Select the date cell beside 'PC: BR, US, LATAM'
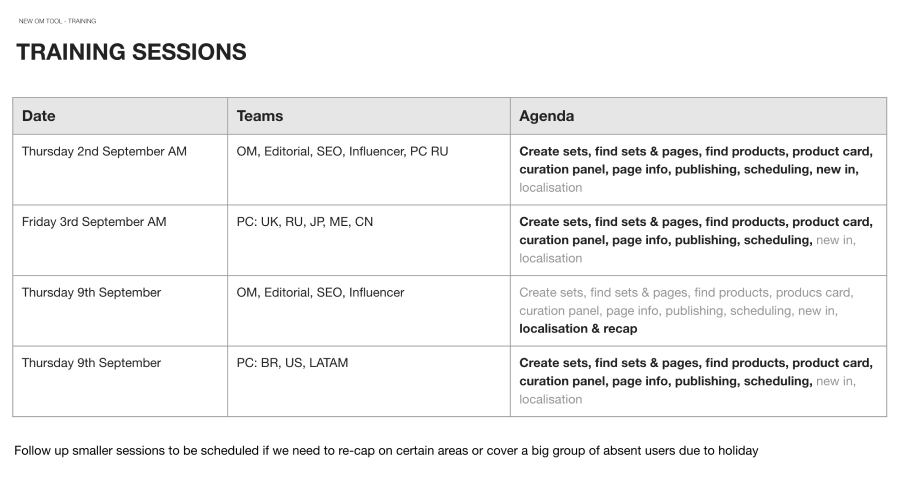The height and width of the screenshot is (503, 900). [91, 363]
